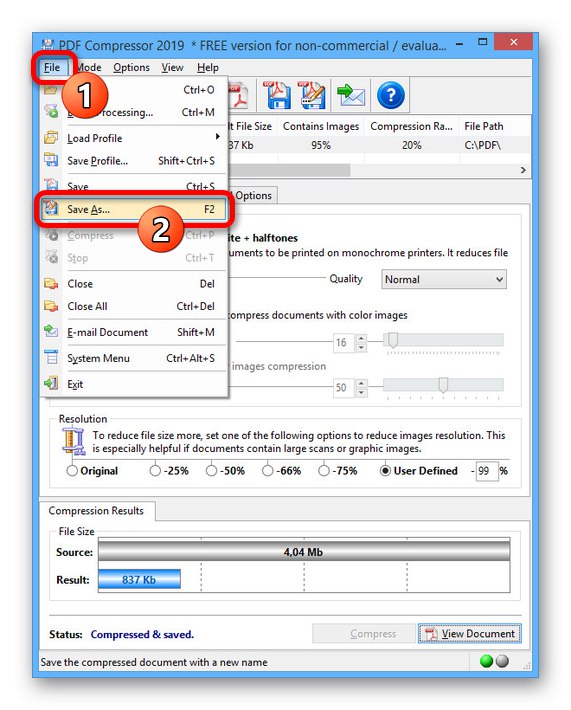Increase the value 50 with up arrow
Image resolution: width=571 pixels, height=710 pixels.
coord(361,383)
